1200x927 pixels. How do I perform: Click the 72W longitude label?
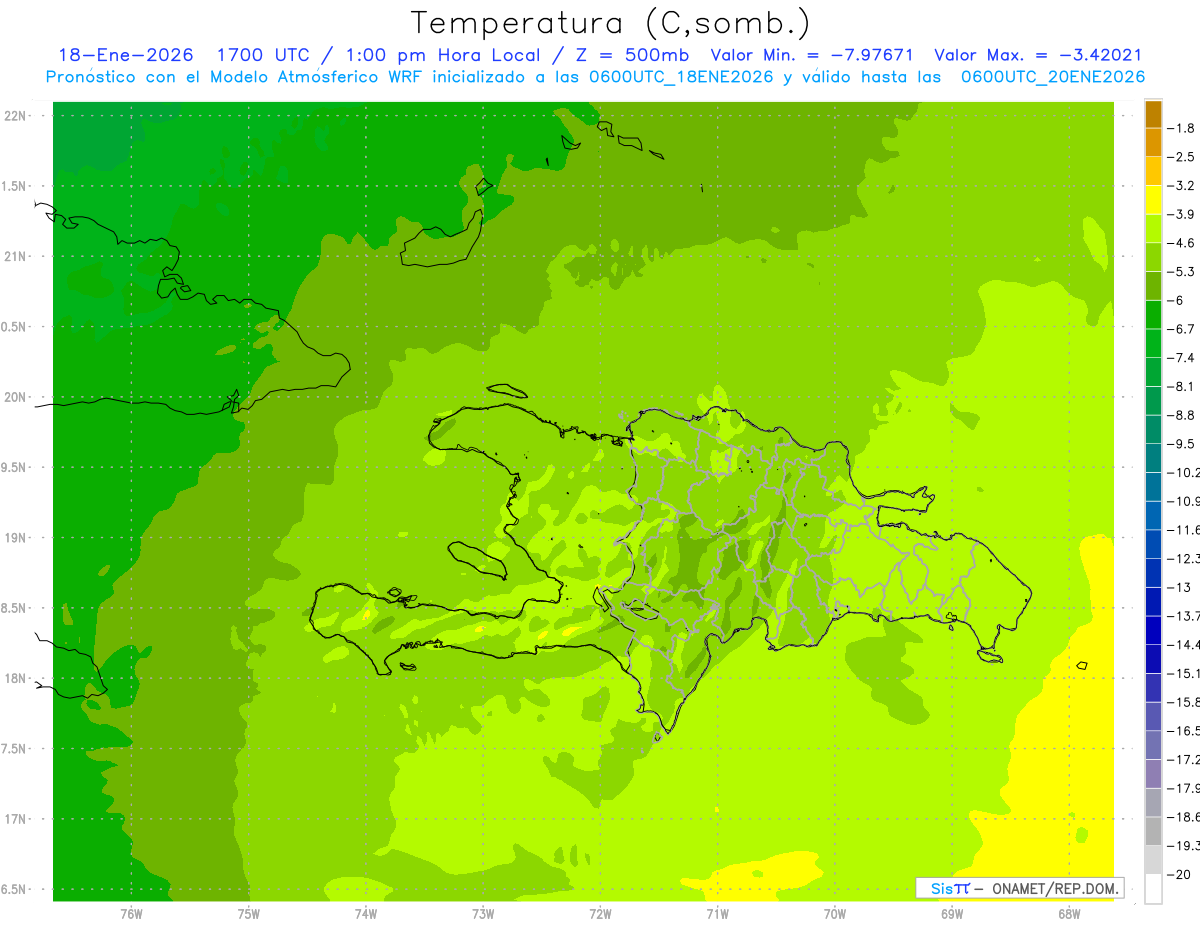(x=600, y=912)
